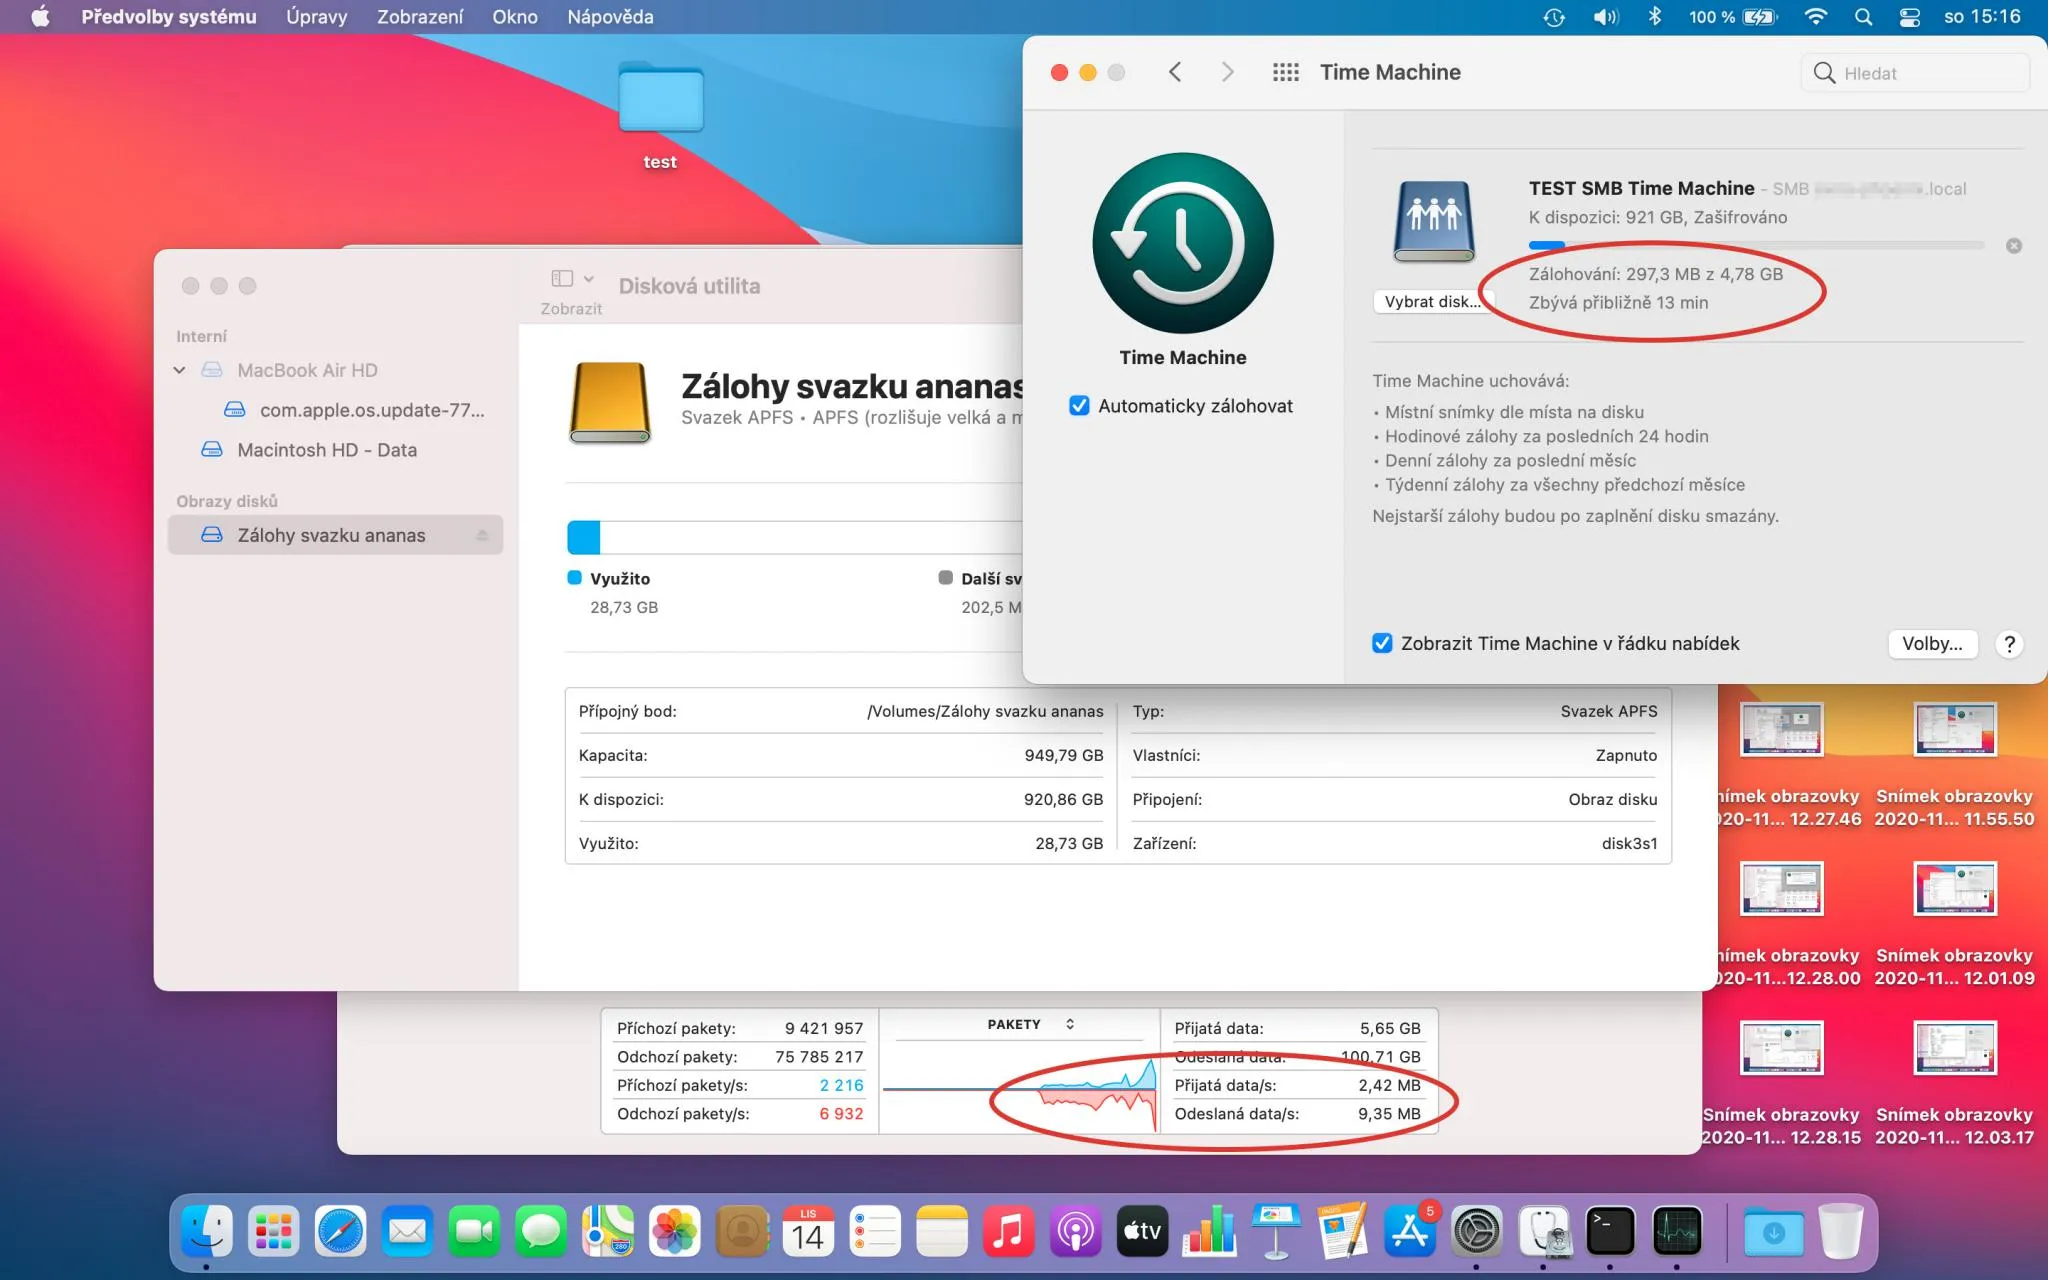This screenshot has height=1280, width=2048.
Task: Open Spotlight search in the menu bar
Action: point(1863,17)
